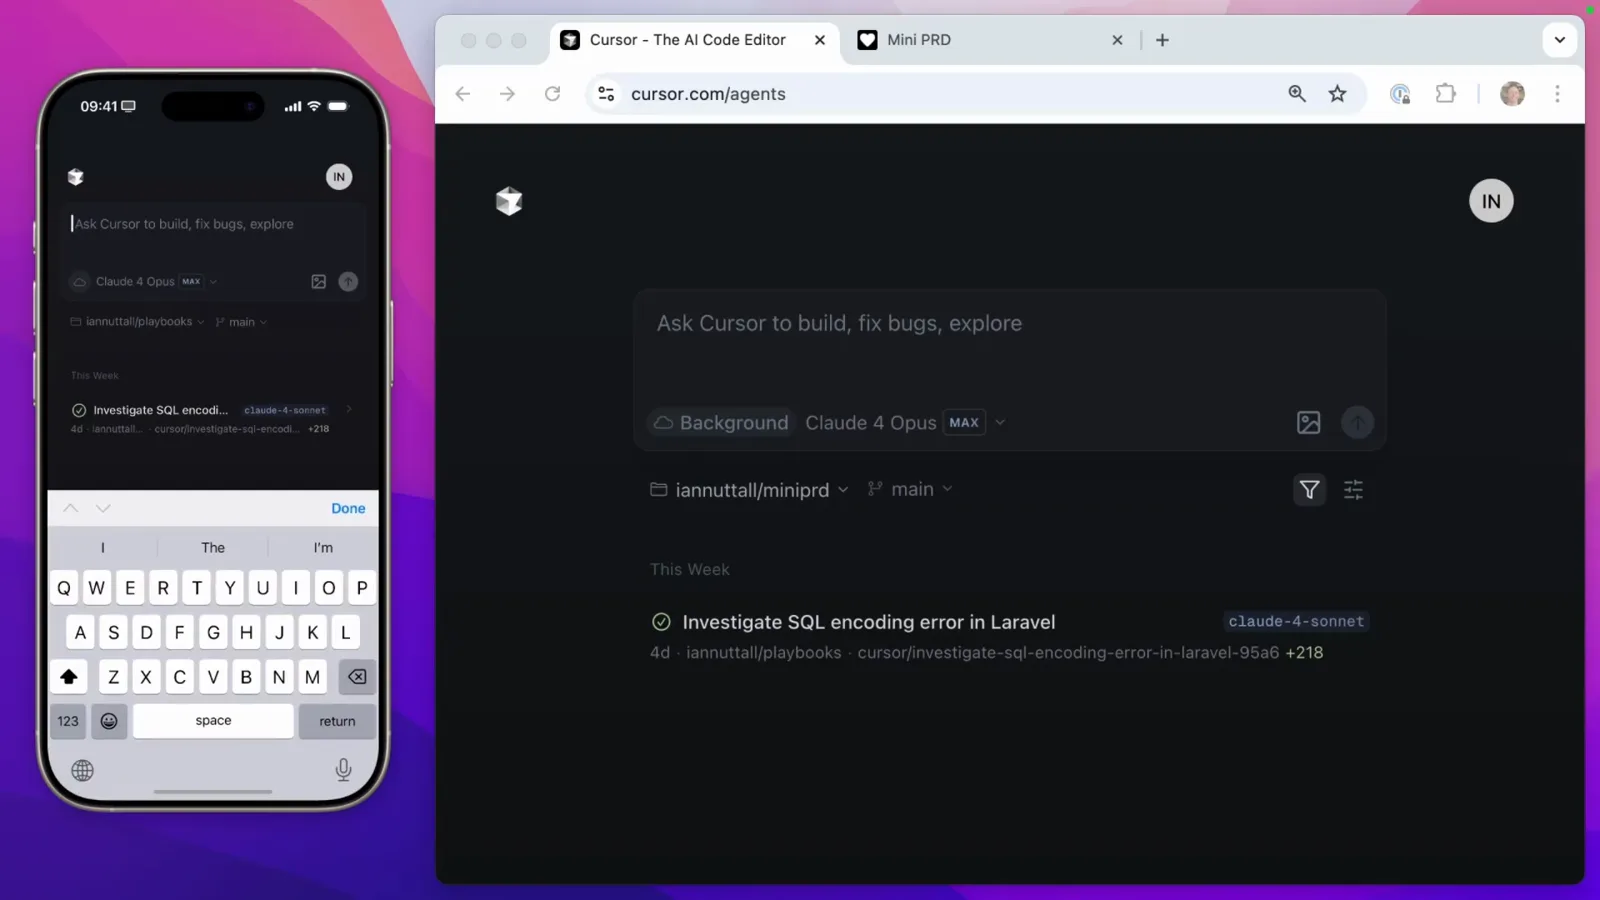The width and height of the screenshot is (1600, 900).
Task: Open Chrome three-dot menu
Action: click(1557, 94)
